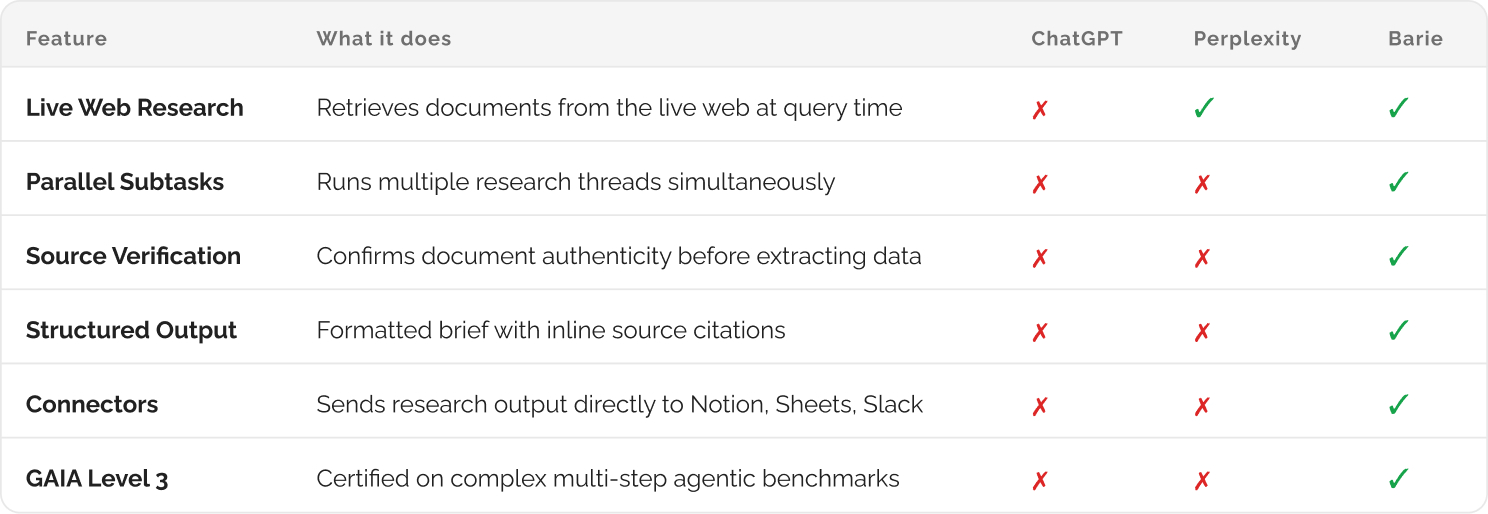Click the Barie column header

point(1415,39)
